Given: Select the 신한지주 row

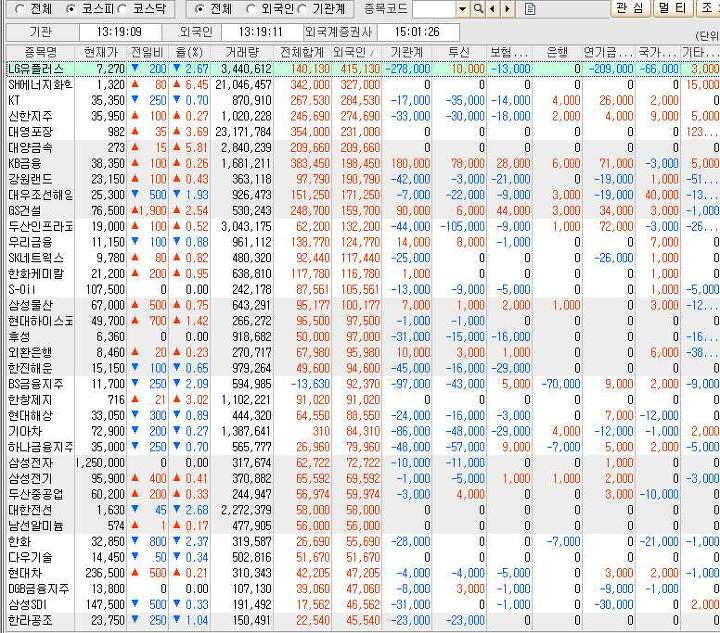Looking at the screenshot, I should pos(363,116).
